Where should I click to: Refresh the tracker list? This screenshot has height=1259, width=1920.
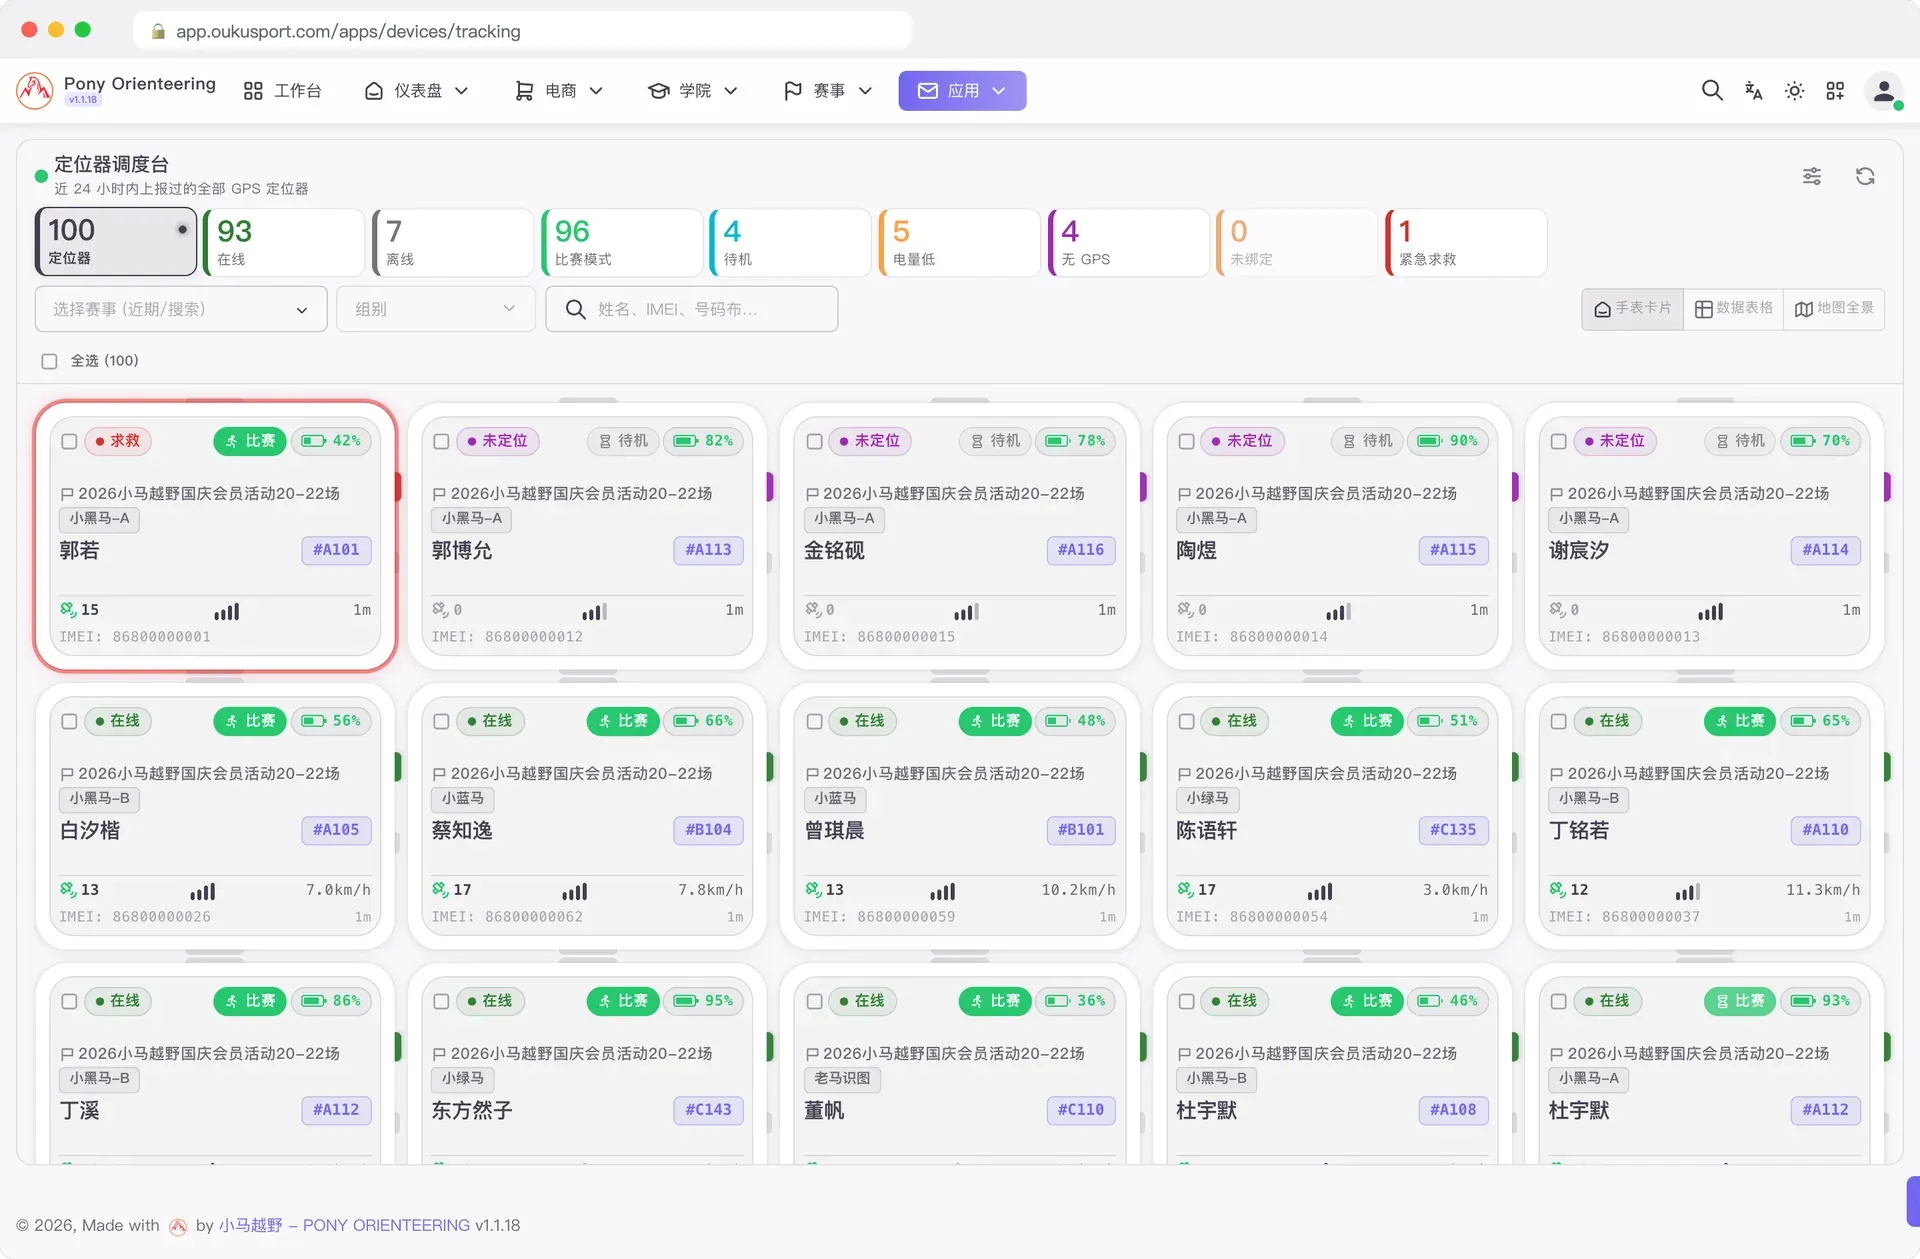coord(1865,176)
